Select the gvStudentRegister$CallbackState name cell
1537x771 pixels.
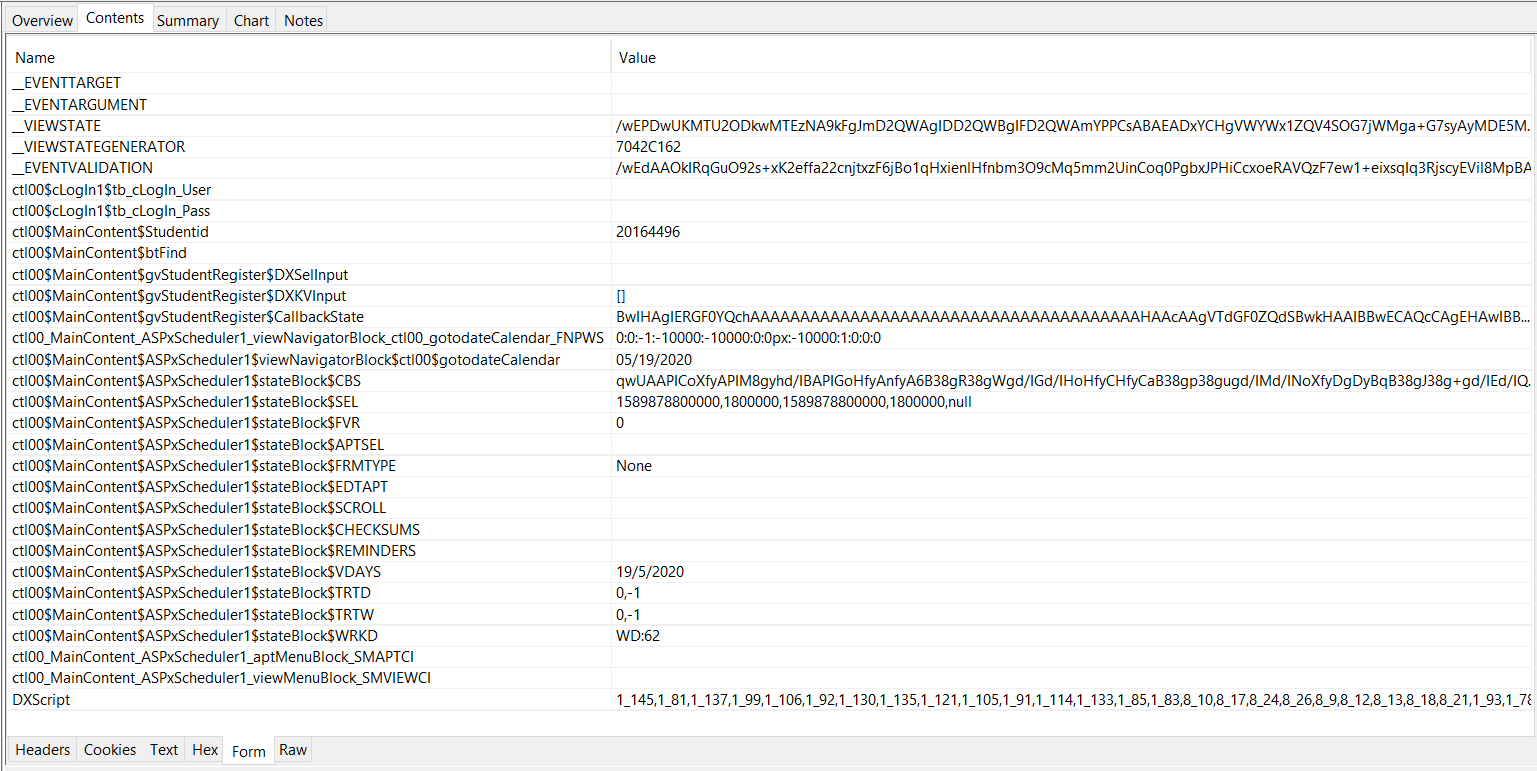pos(310,317)
